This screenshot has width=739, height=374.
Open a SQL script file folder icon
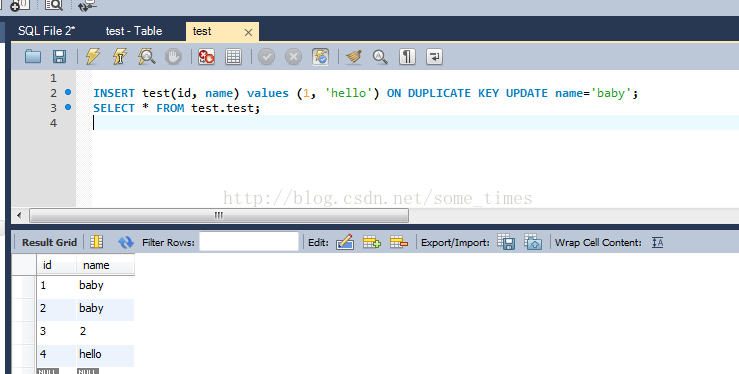(x=33, y=57)
